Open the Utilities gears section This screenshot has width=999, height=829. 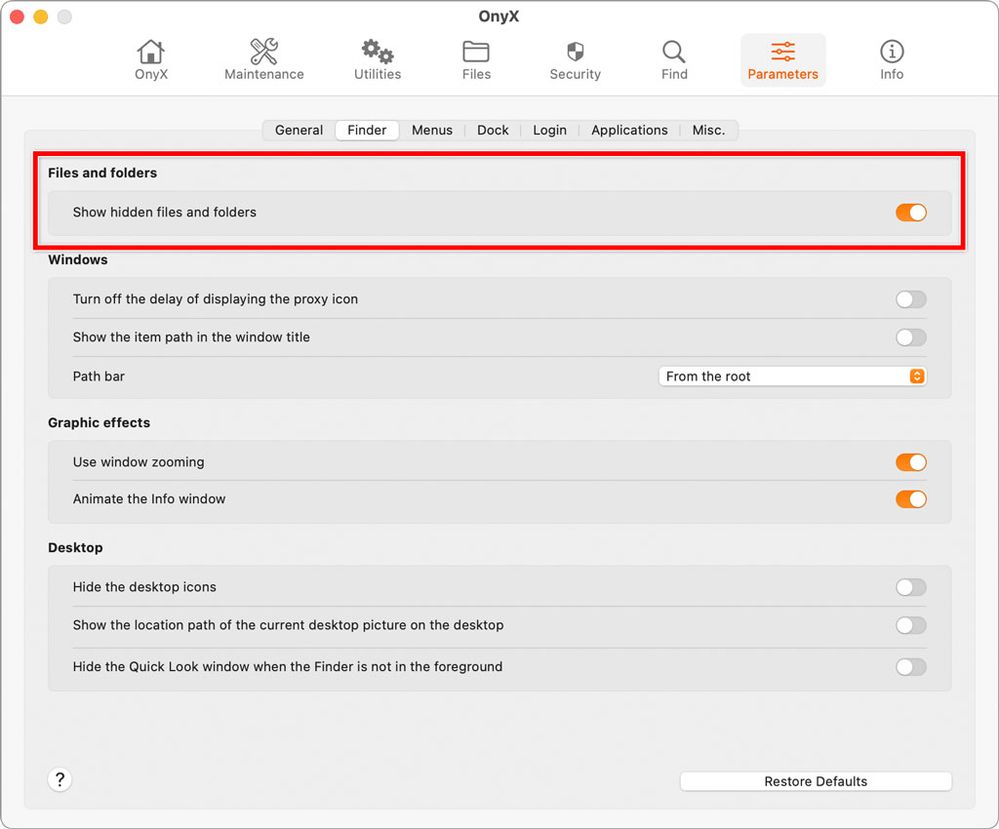[377, 60]
